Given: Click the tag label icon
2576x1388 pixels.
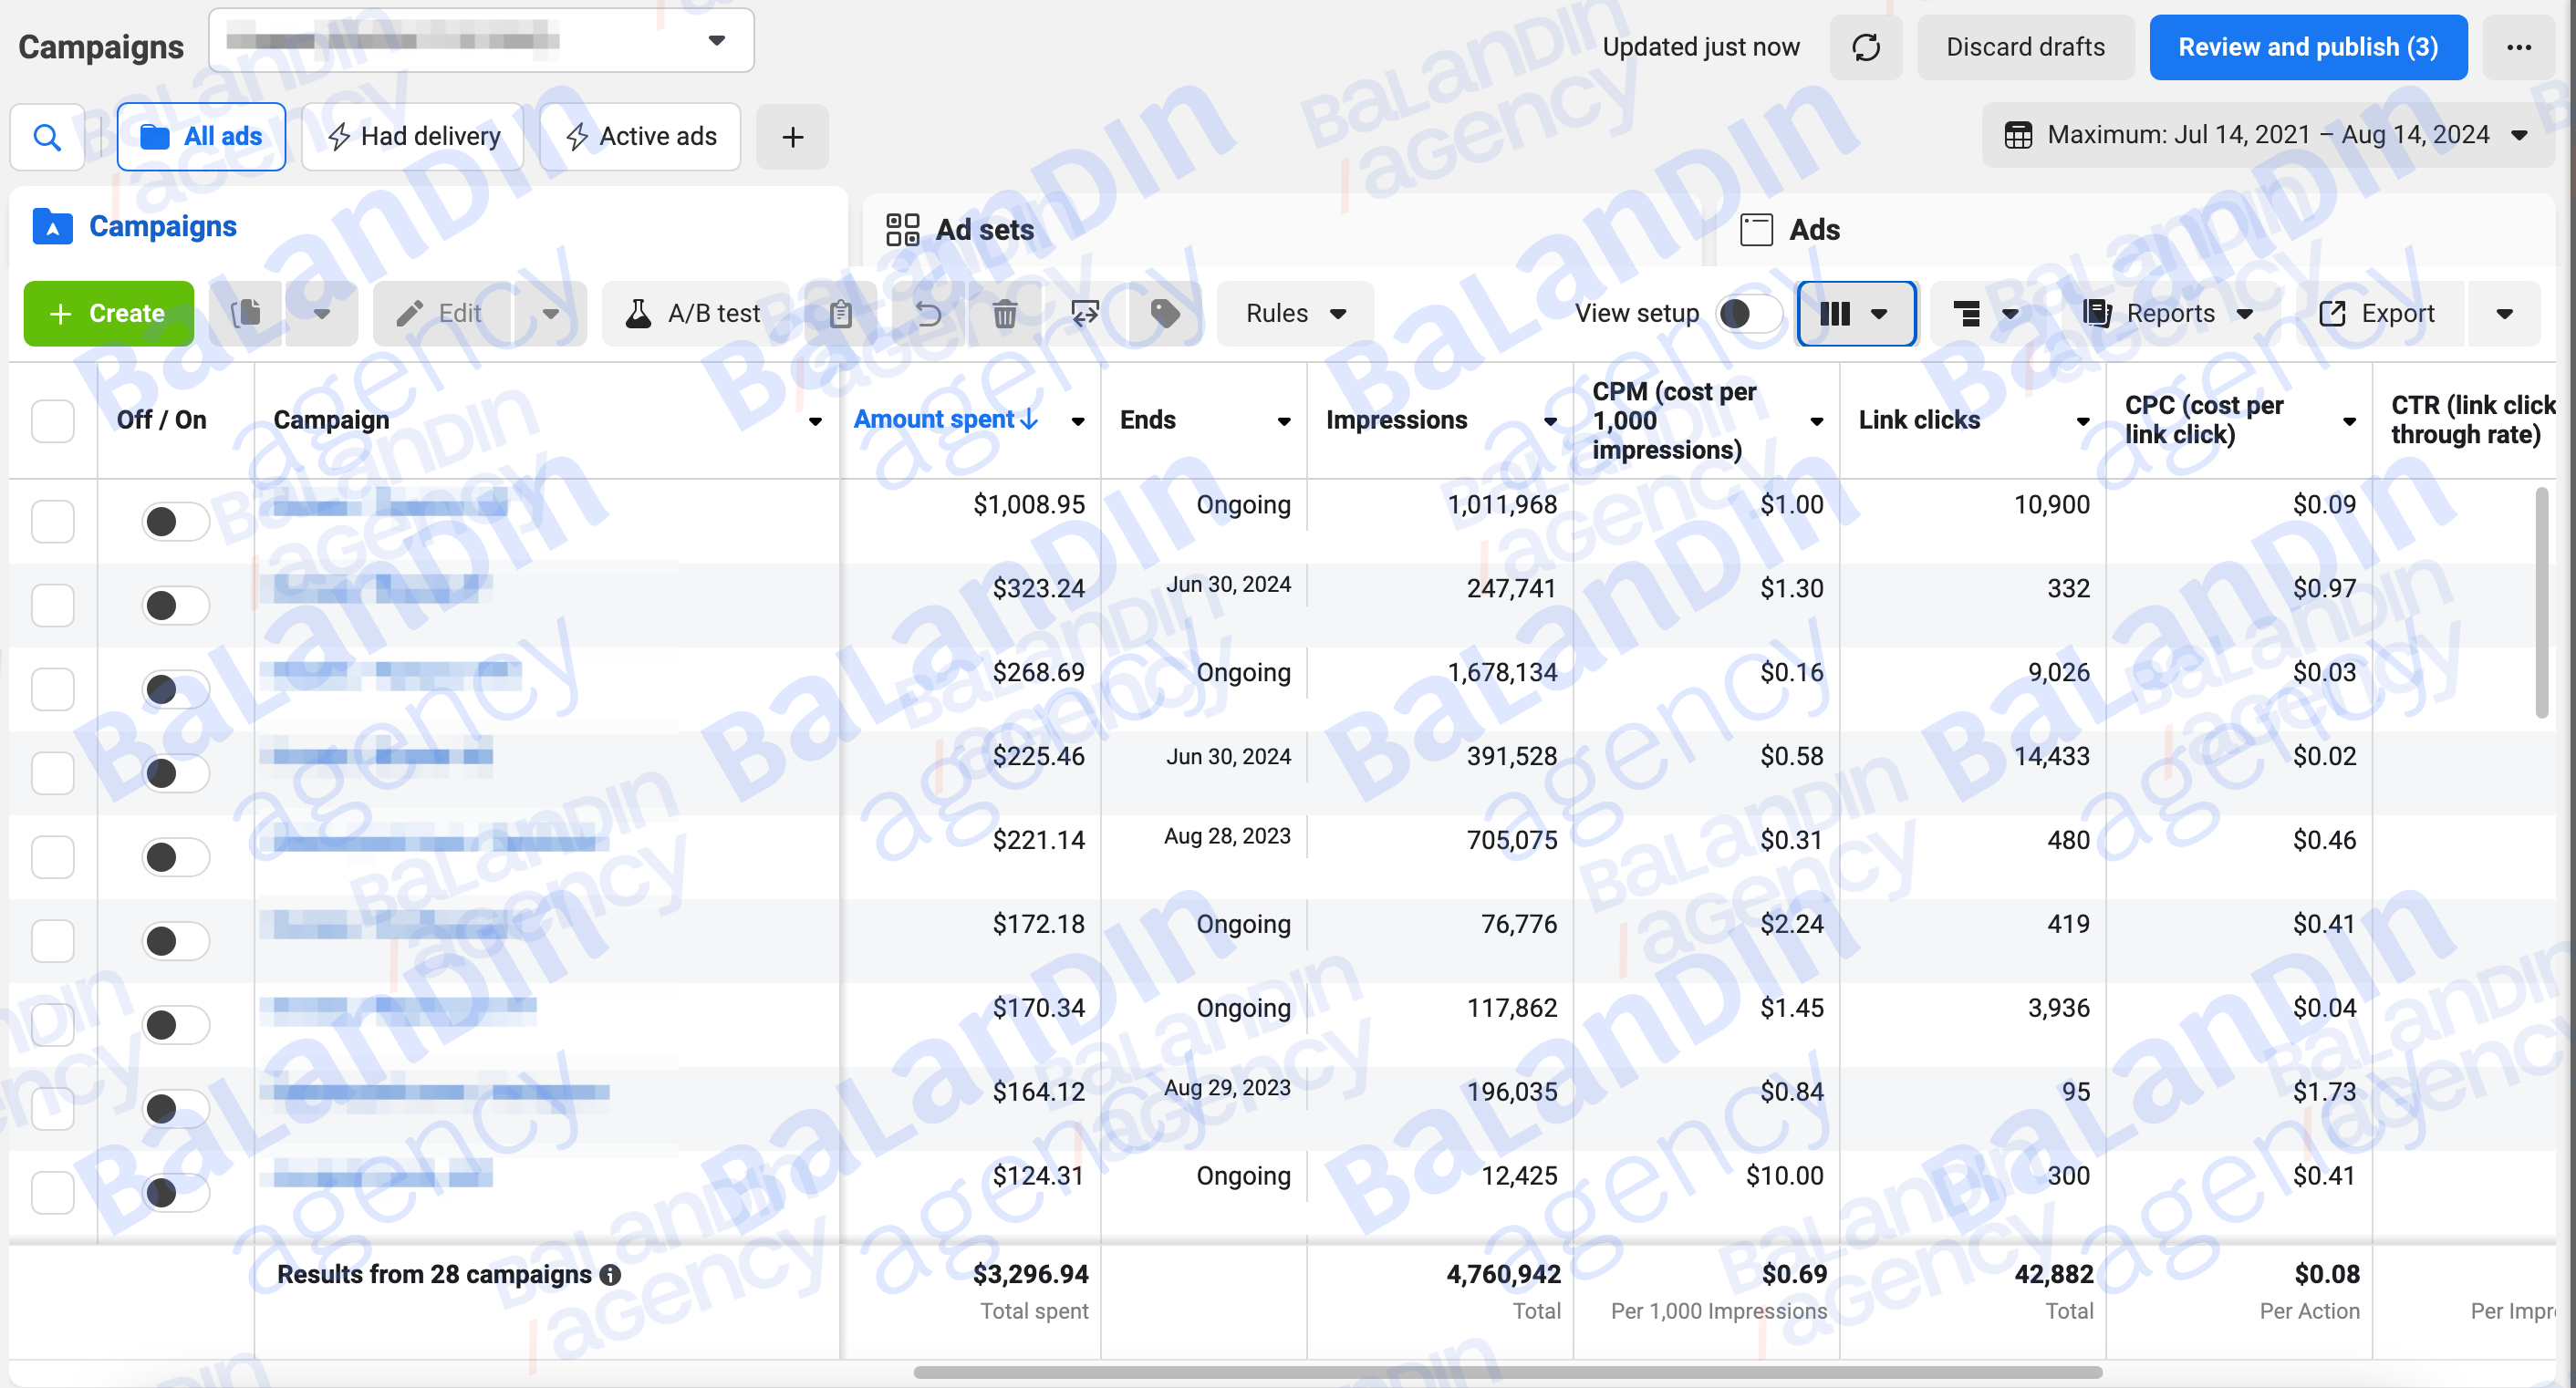Looking at the screenshot, I should [1165, 313].
